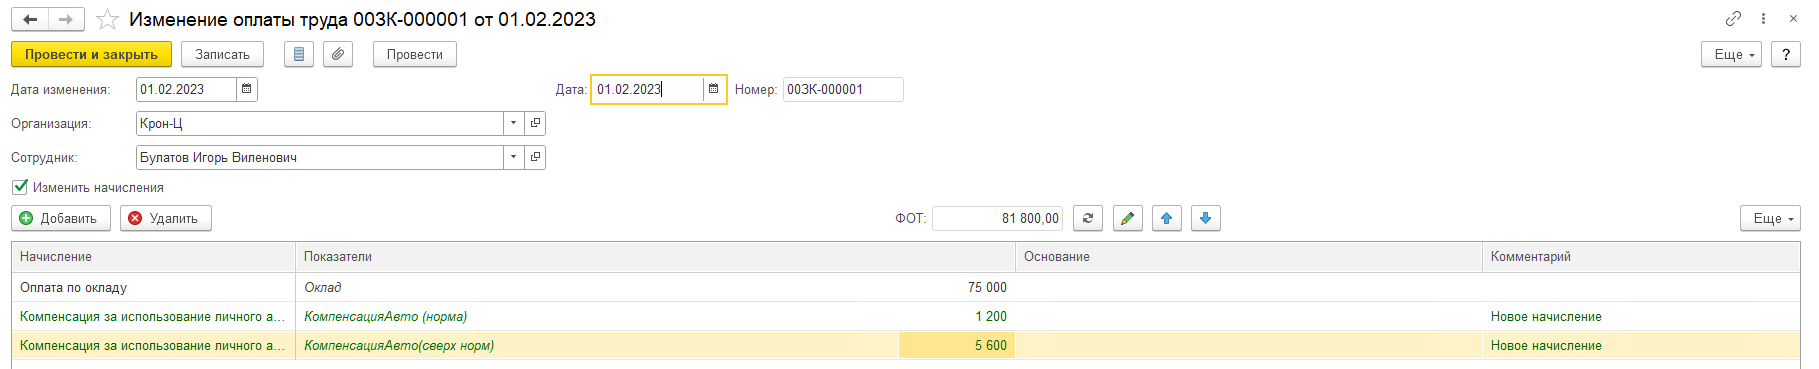
Task: Open the vertical three-dot menu in the title bar
Action: pyautogui.click(x=1763, y=18)
